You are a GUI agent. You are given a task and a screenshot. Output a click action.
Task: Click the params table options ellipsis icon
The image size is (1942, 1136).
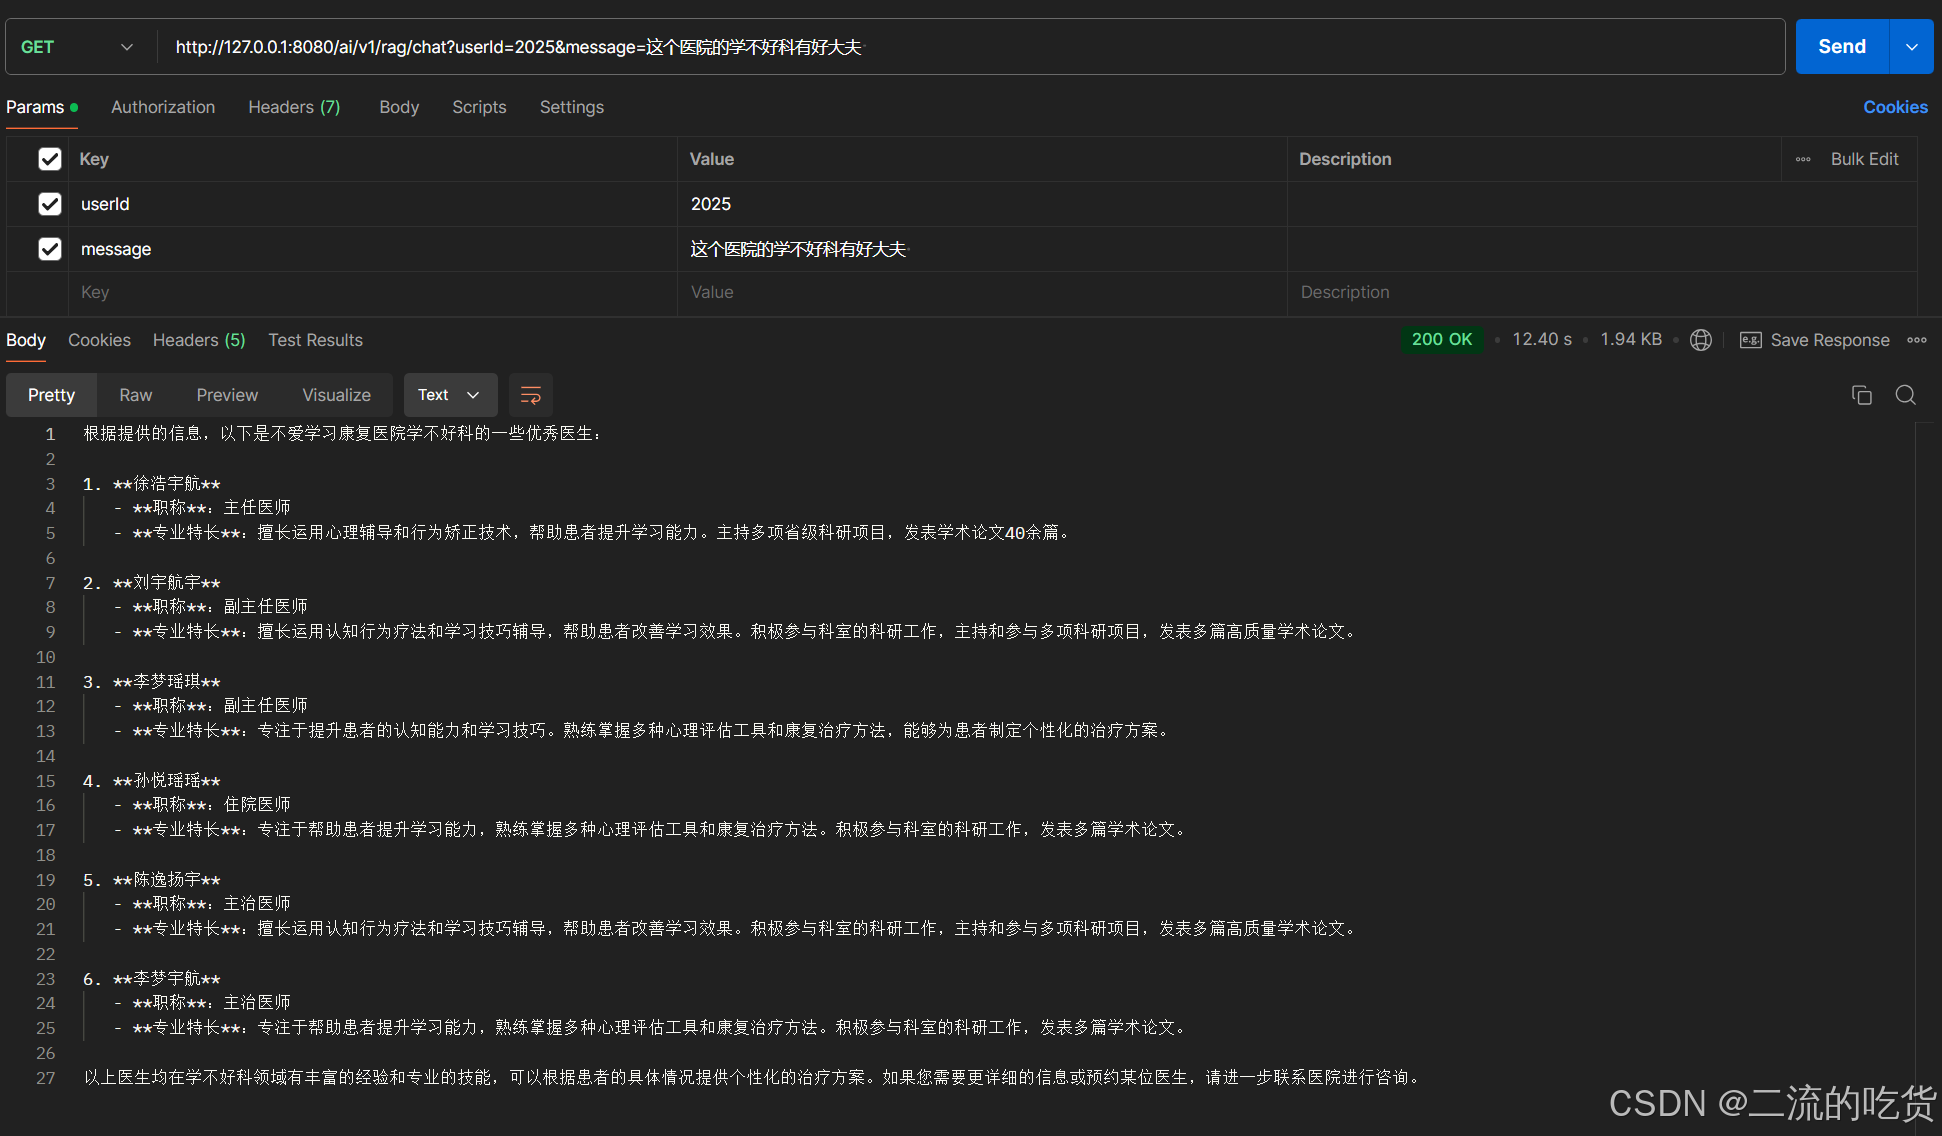pos(1803,159)
